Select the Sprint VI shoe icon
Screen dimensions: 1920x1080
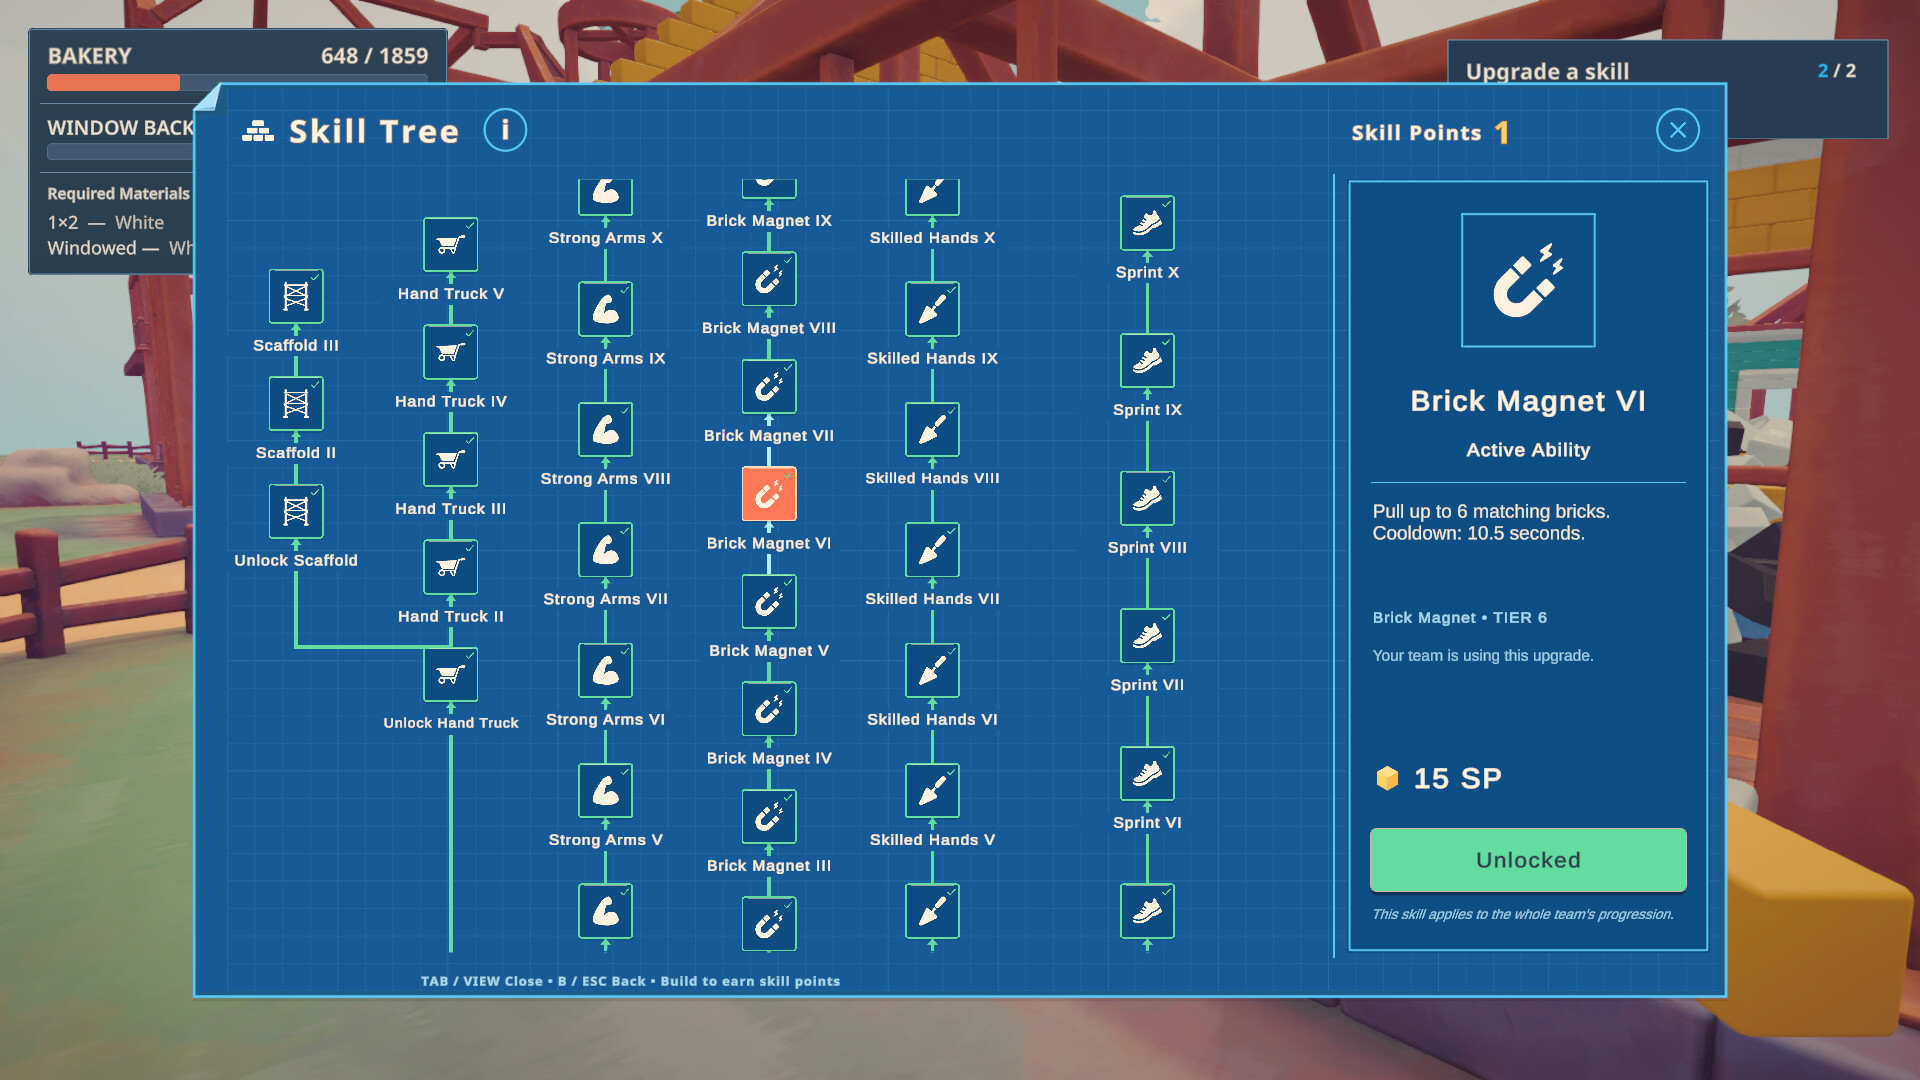pos(1147,774)
